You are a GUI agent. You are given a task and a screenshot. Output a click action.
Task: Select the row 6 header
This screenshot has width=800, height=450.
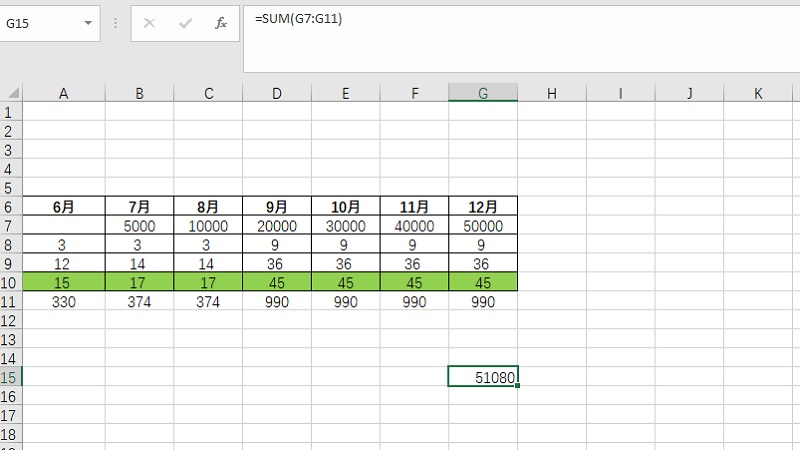pos(10,206)
